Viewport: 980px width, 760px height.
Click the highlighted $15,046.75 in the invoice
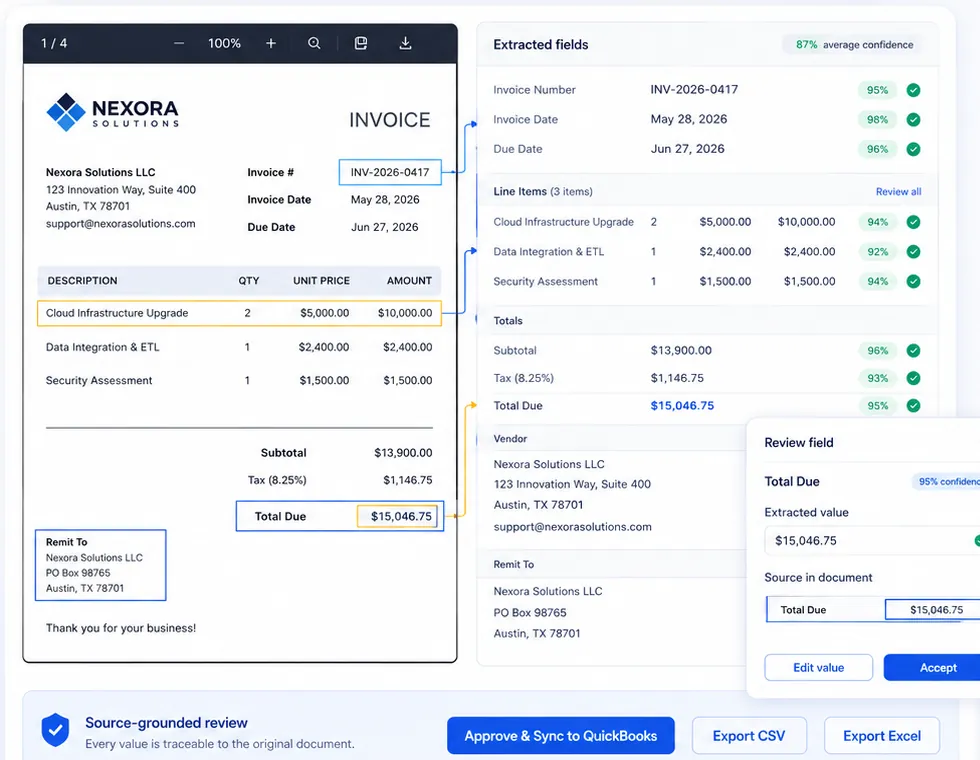pos(397,516)
